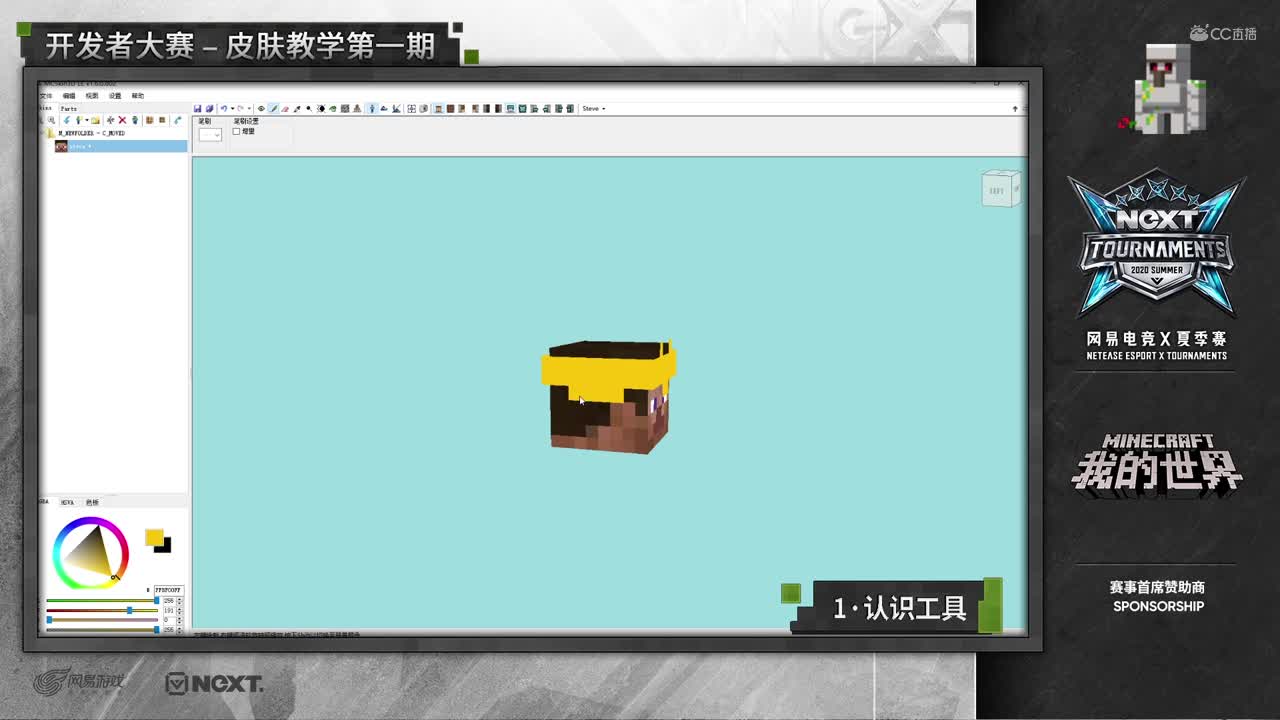Select the Pencil drawing tool
1280x720 pixels.
pyautogui.click(x=273, y=109)
